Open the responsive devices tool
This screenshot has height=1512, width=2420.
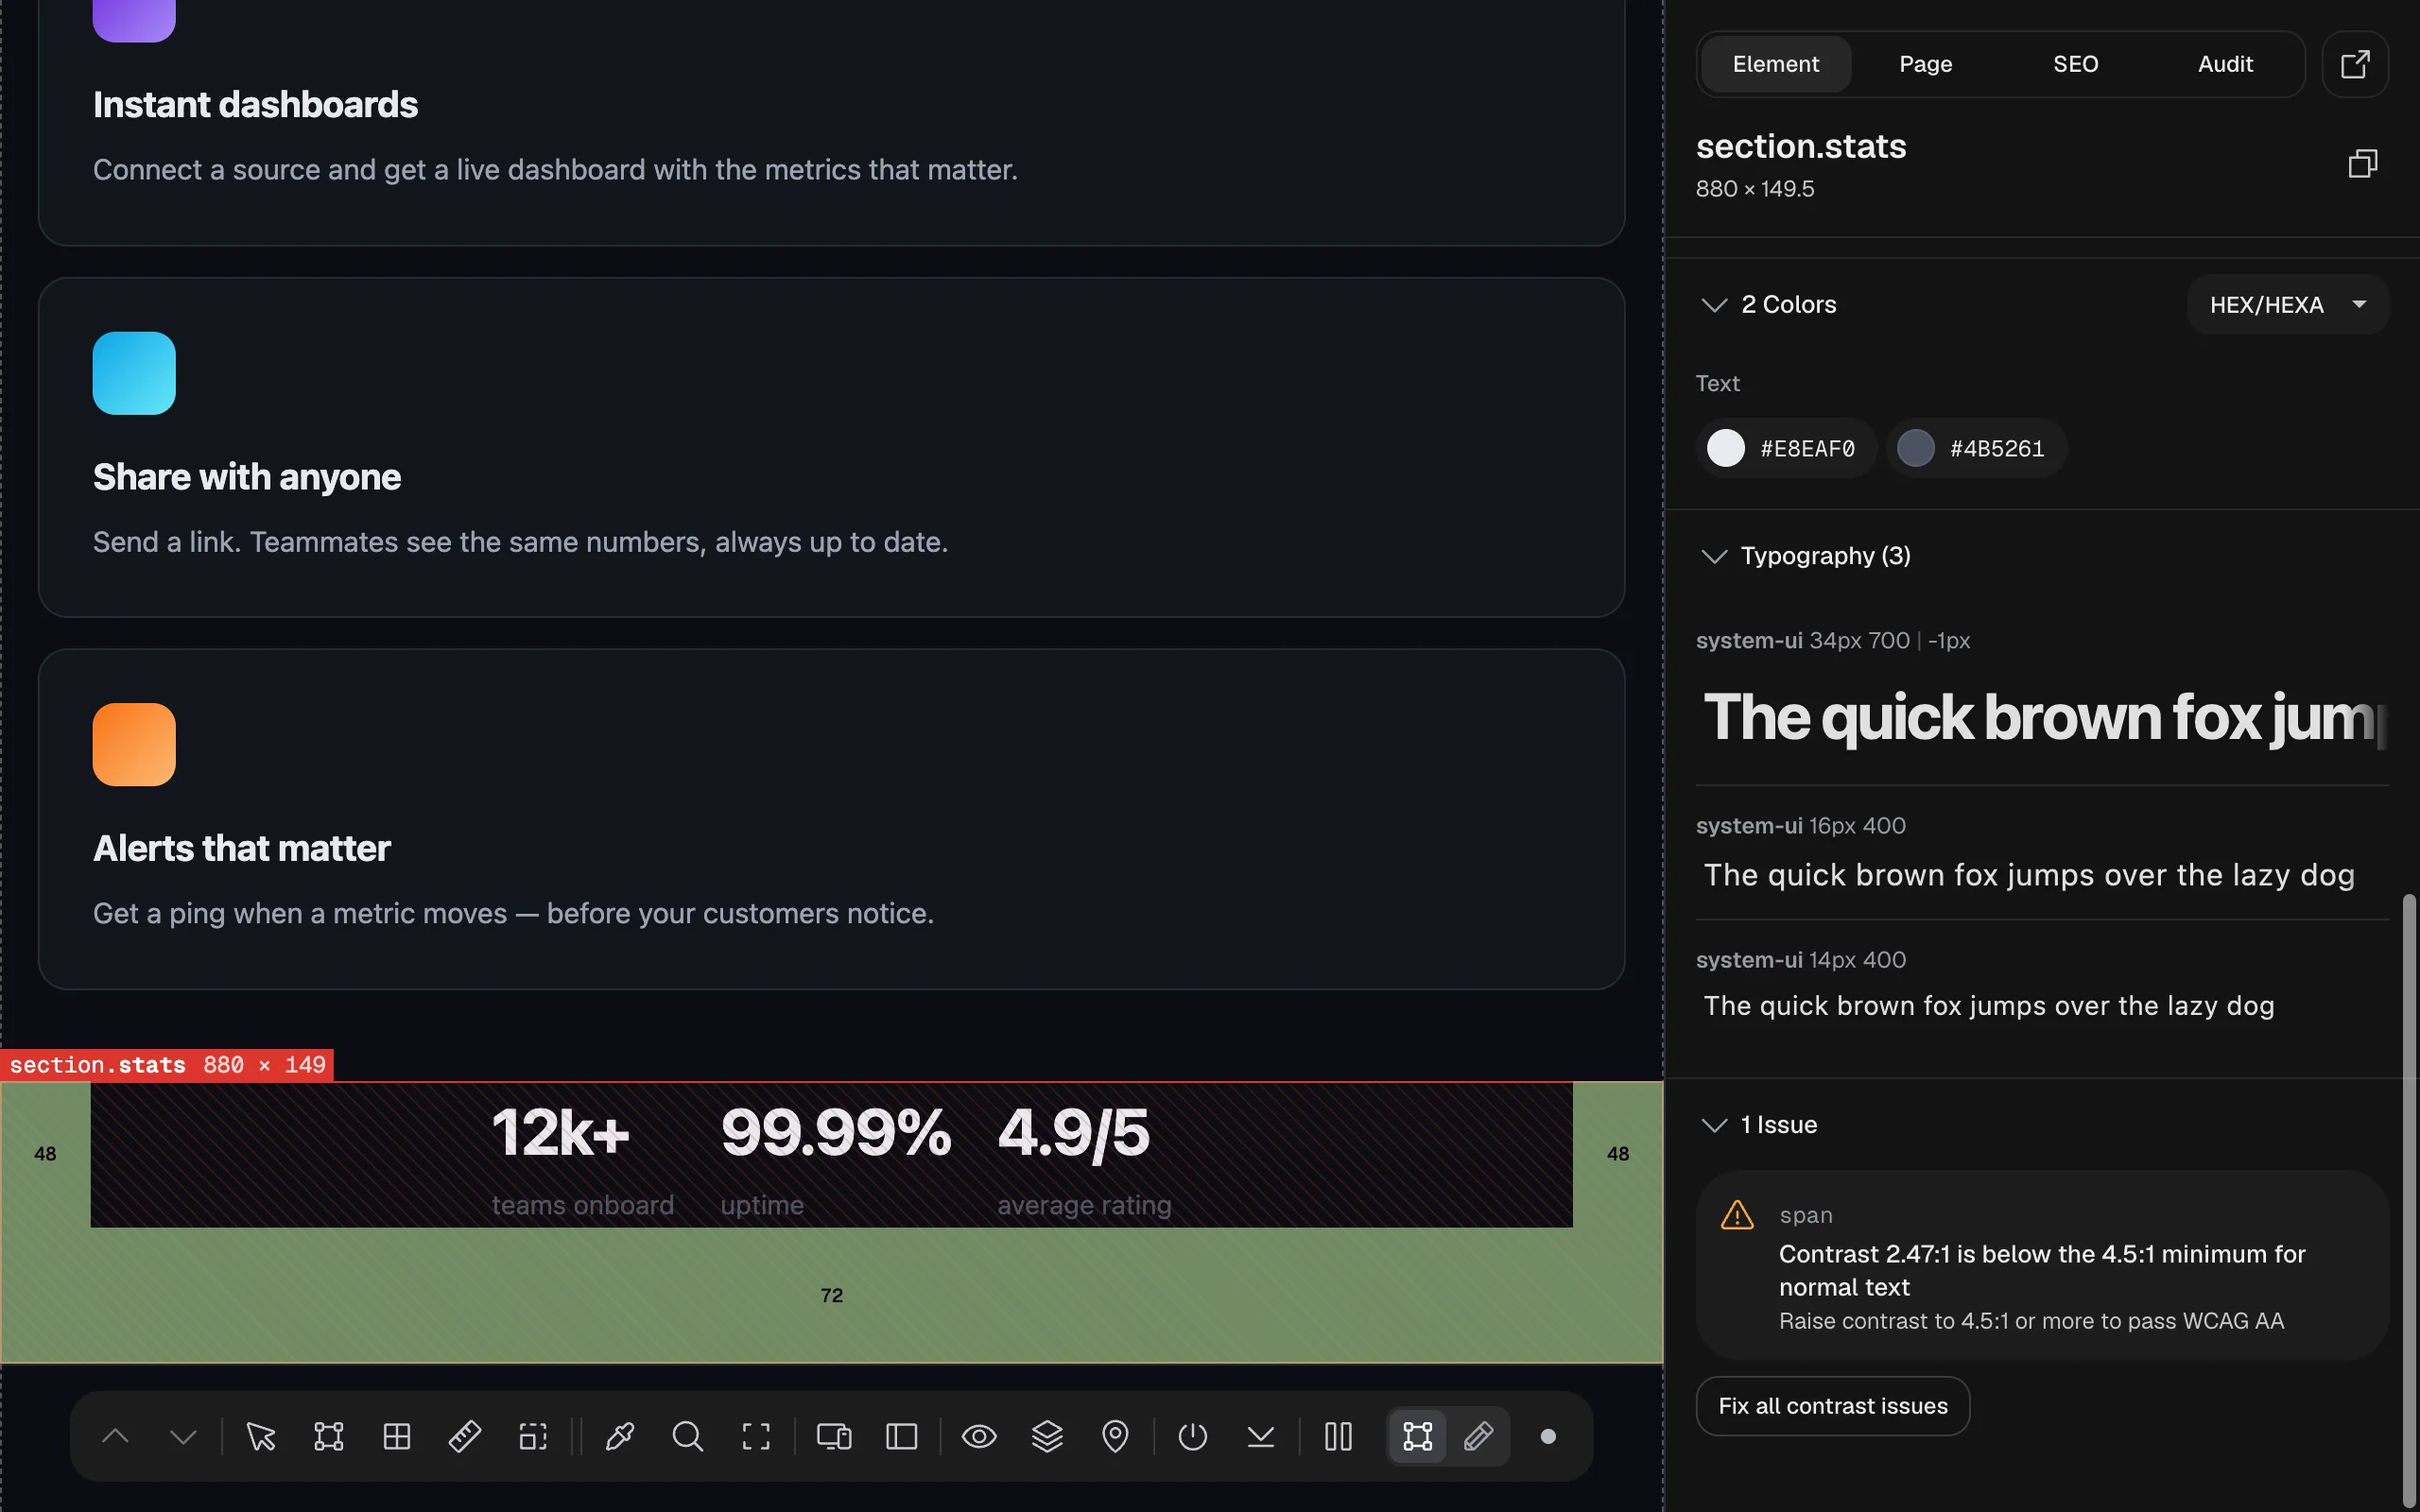pyautogui.click(x=834, y=1436)
